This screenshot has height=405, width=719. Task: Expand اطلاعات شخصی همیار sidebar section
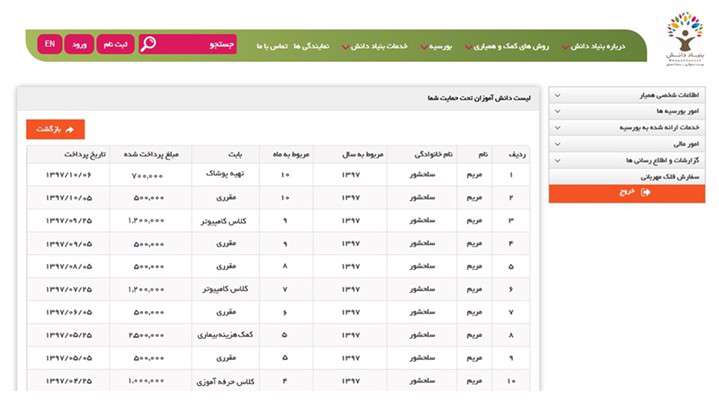627,96
